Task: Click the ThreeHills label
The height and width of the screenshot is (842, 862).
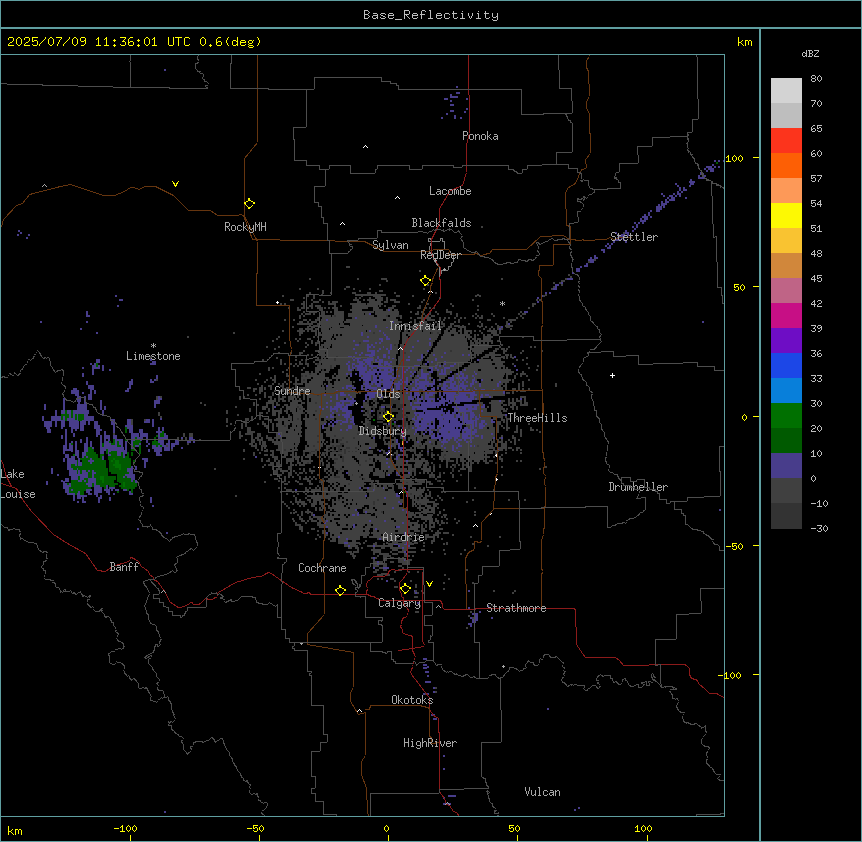Action: 537,418
